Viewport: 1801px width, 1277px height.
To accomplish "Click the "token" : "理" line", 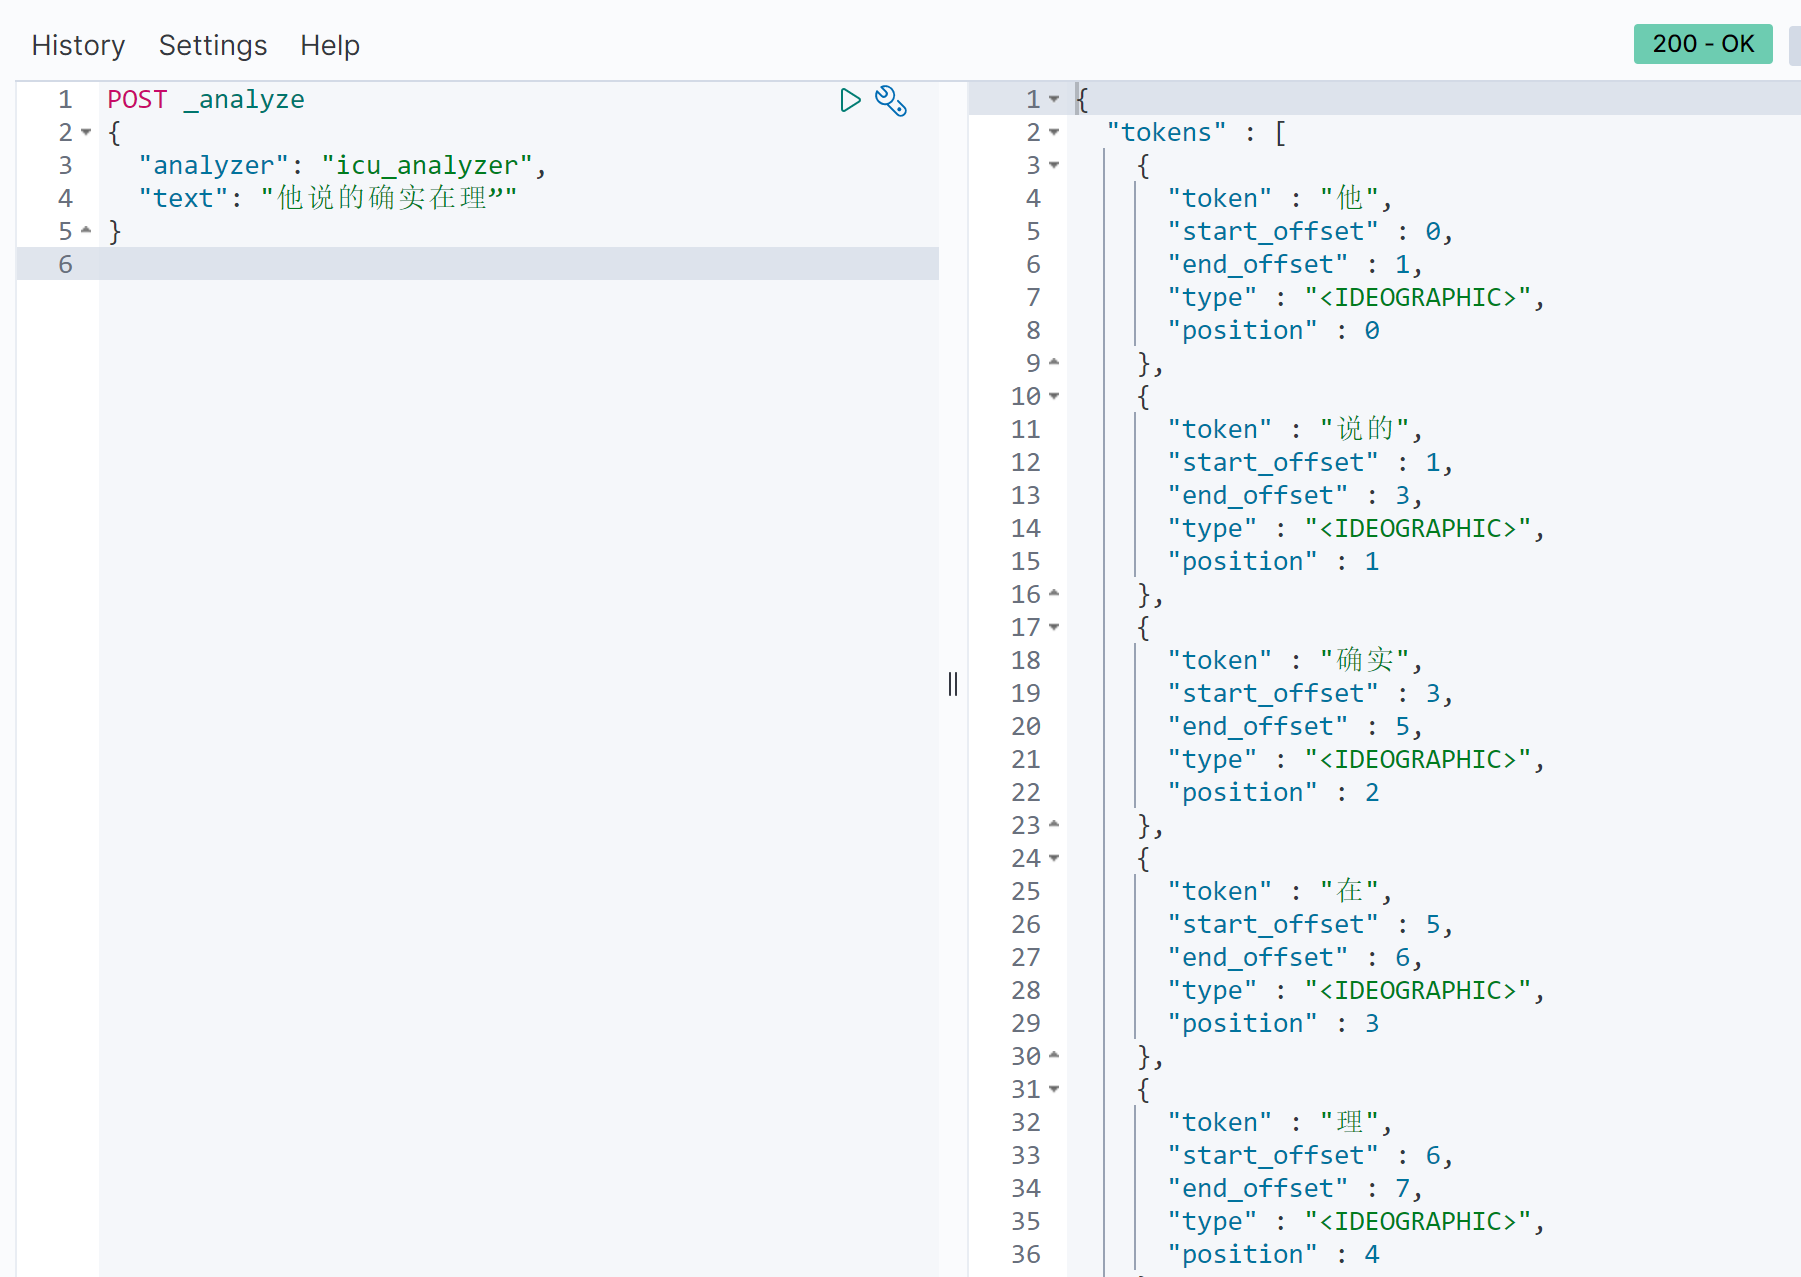I will click(1280, 1122).
